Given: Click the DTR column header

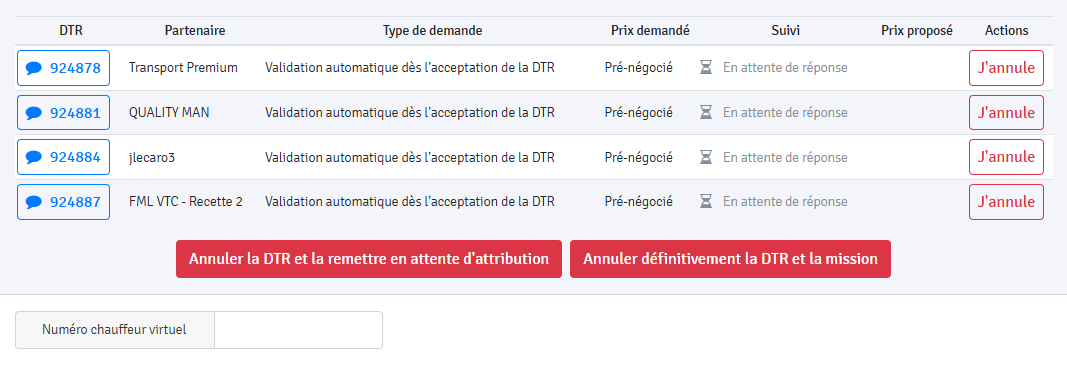Looking at the screenshot, I should pyautogui.click(x=71, y=31).
